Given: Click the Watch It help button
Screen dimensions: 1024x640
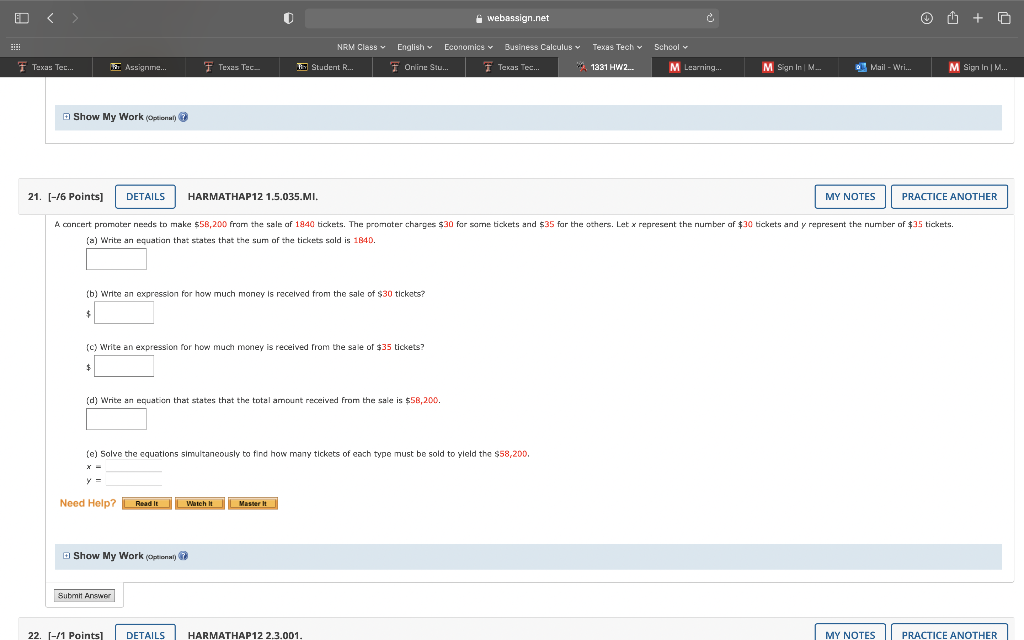Looking at the screenshot, I should click(x=199, y=503).
